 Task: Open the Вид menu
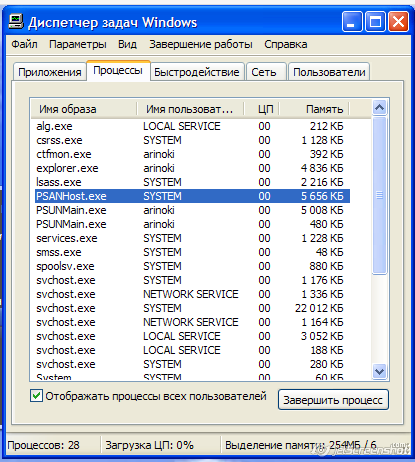(127, 44)
